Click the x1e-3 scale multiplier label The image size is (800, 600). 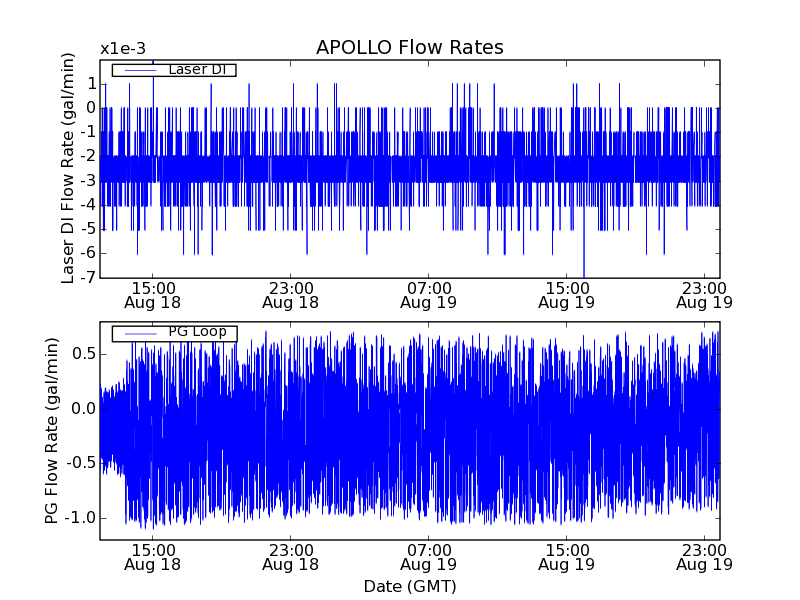click(123, 49)
